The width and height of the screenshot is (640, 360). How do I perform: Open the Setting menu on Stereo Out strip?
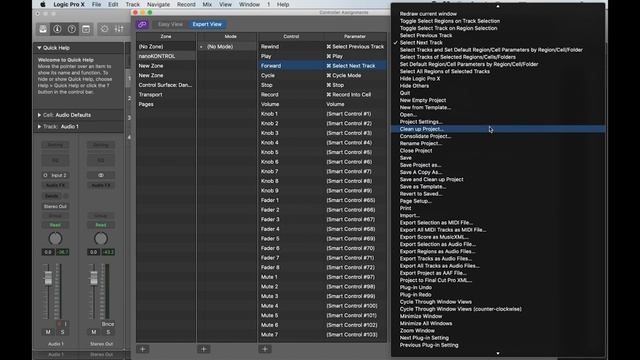(101, 145)
